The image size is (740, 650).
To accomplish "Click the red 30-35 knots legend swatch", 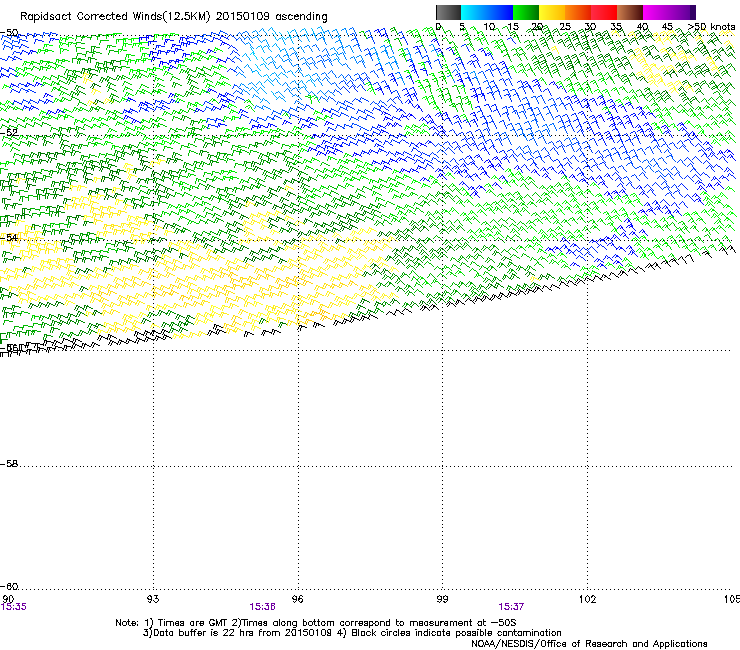I will (604, 12).
